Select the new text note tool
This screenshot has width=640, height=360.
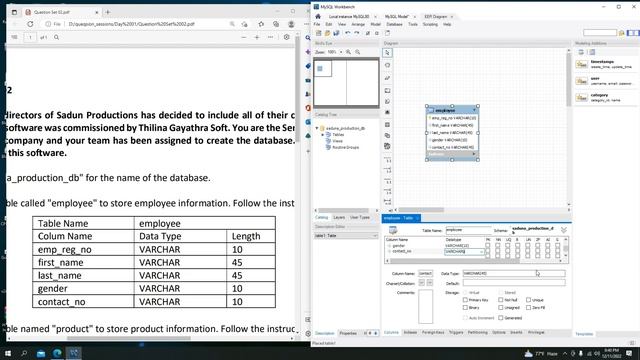click(387, 101)
